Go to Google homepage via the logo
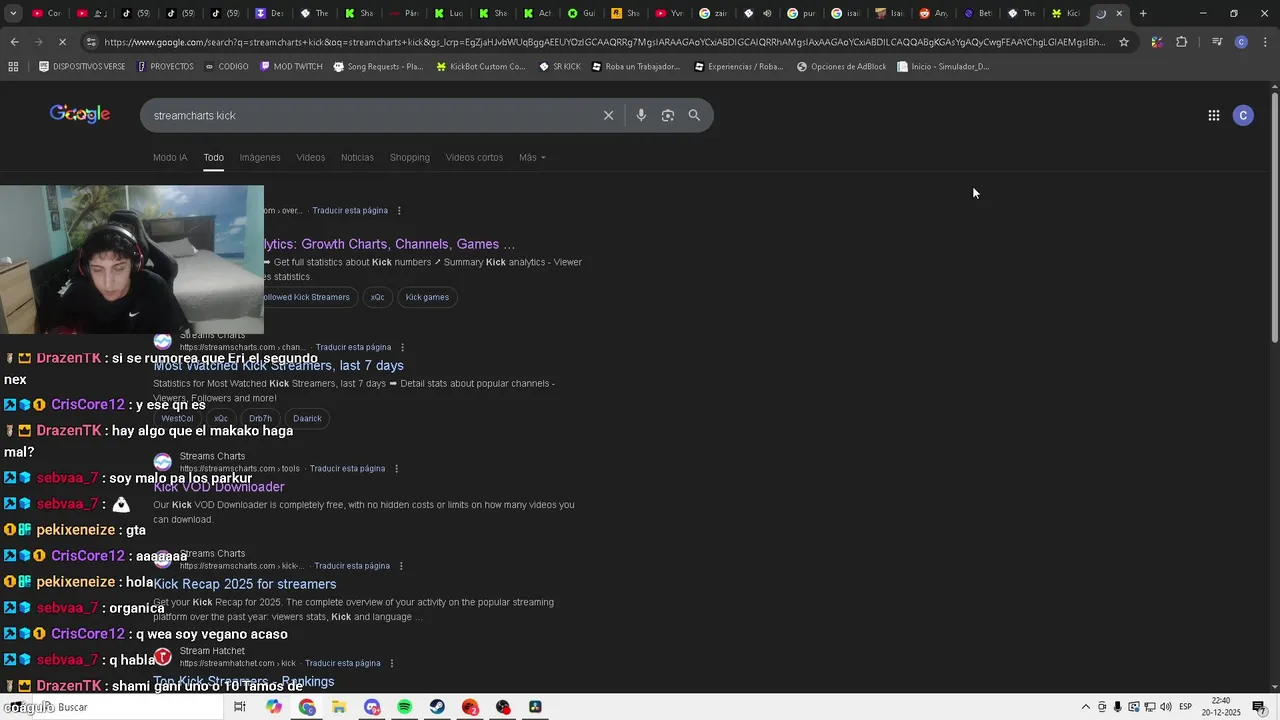 [80, 114]
